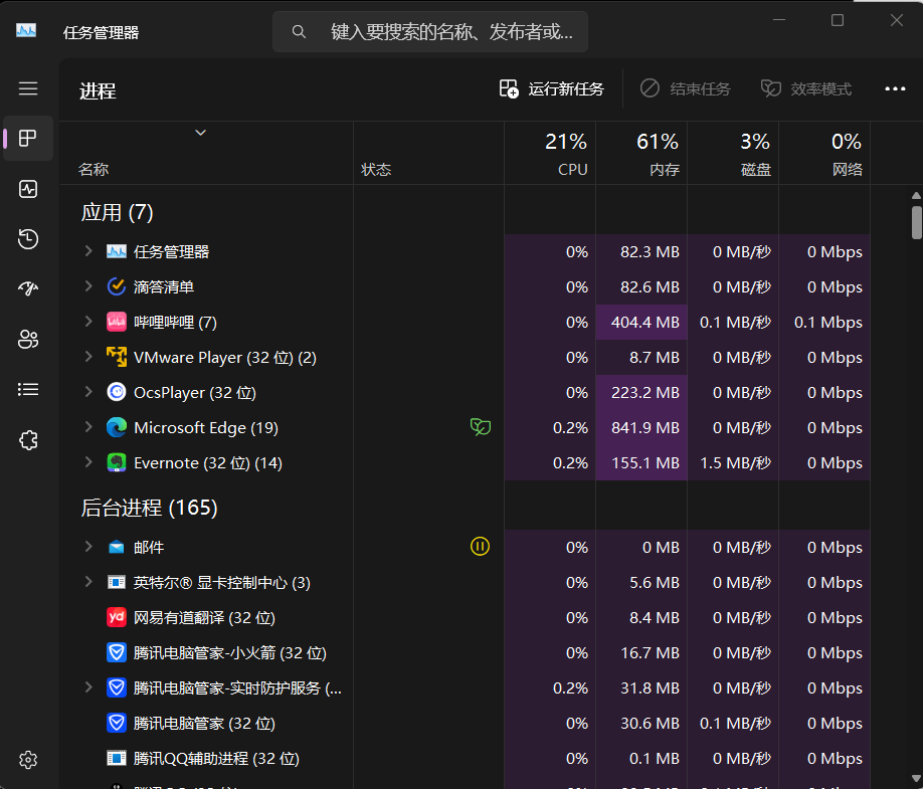Image resolution: width=923 pixels, height=789 pixels.
Task: Click 效率模式 button
Action: pos(806,89)
